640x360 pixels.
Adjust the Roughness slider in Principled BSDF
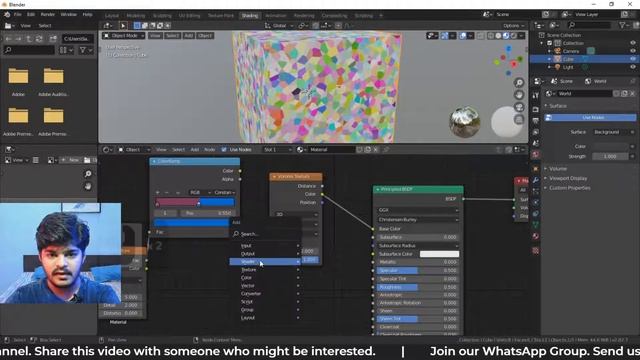pyautogui.click(x=418, y=287)
